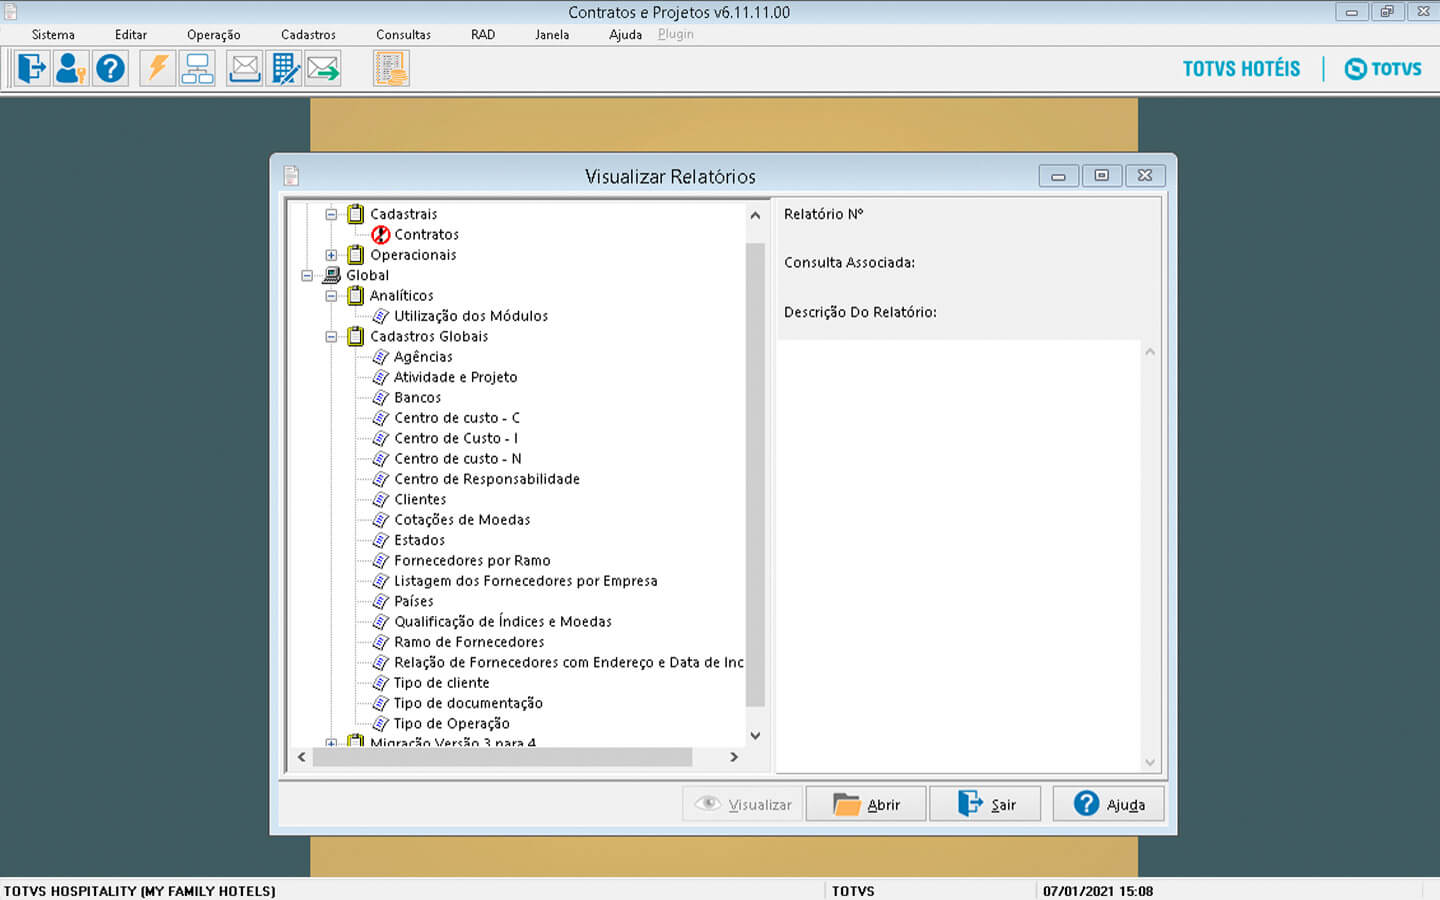Collapse the Cadastros Globais tree node
Viewport: 1440px width, 900px height.
(331, 337)
